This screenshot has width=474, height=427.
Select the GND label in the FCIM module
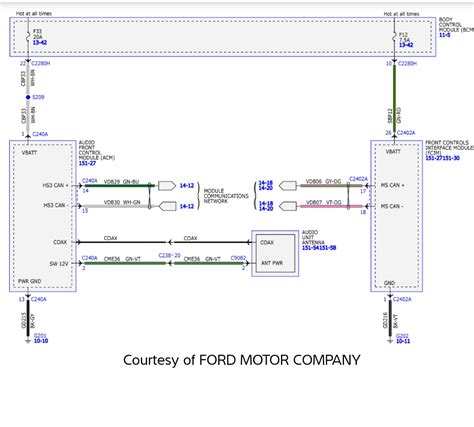tap(389, 283)
